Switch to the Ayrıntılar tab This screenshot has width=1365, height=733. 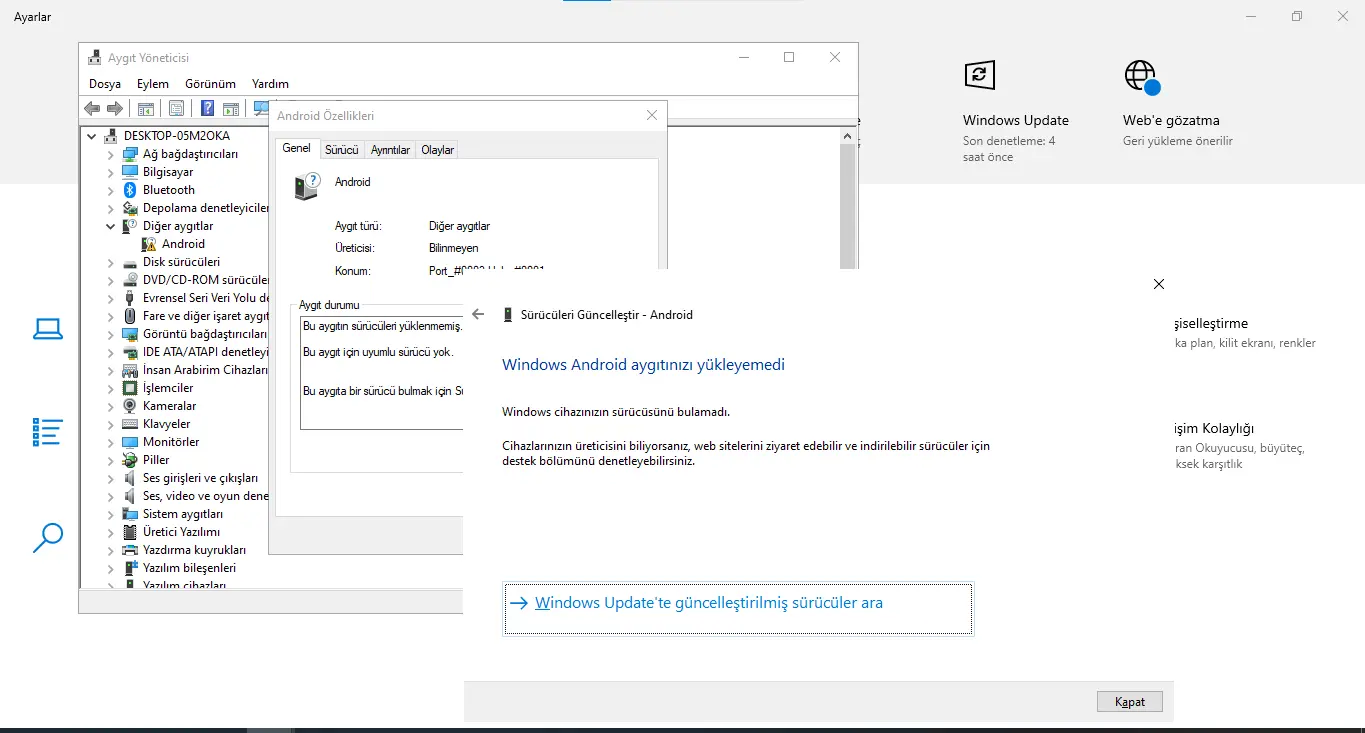(390, 150)
